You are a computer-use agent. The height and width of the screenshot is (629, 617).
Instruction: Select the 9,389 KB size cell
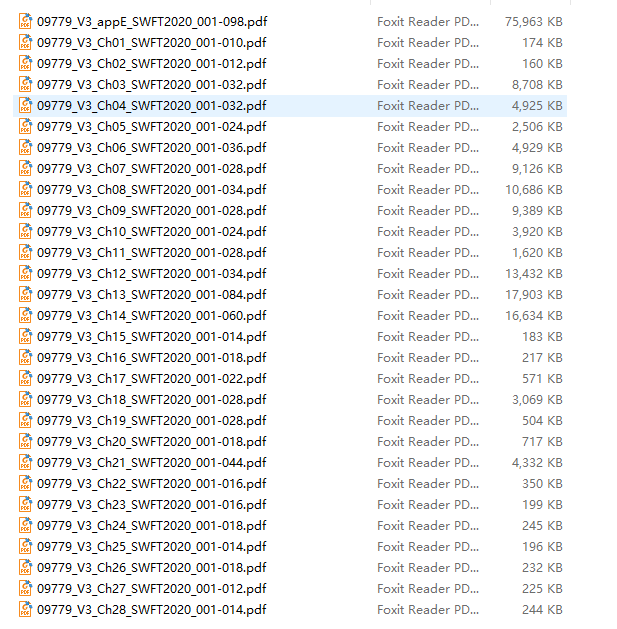point(537,211)
